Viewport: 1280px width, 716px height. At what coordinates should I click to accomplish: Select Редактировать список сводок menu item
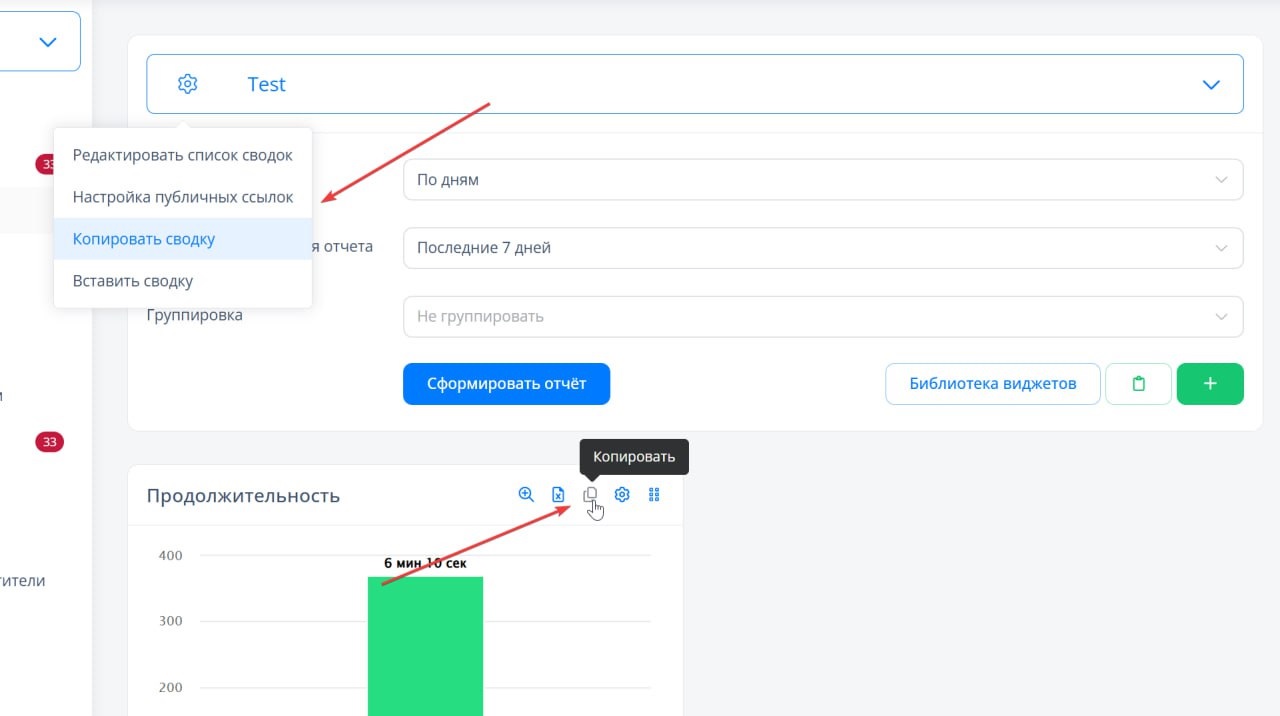tap(183, 155)
